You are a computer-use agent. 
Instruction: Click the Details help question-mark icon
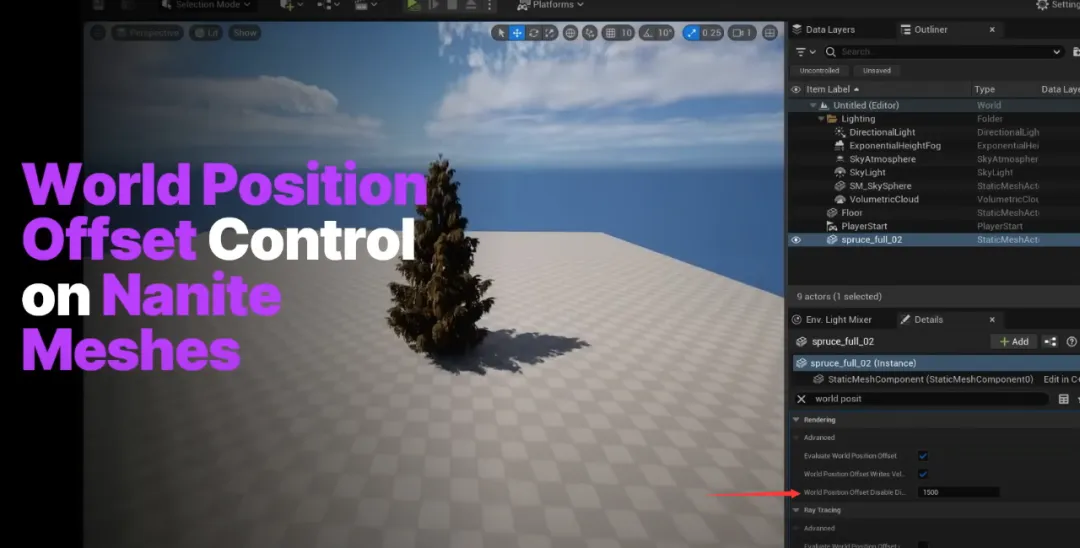[x=1071, y=341]
